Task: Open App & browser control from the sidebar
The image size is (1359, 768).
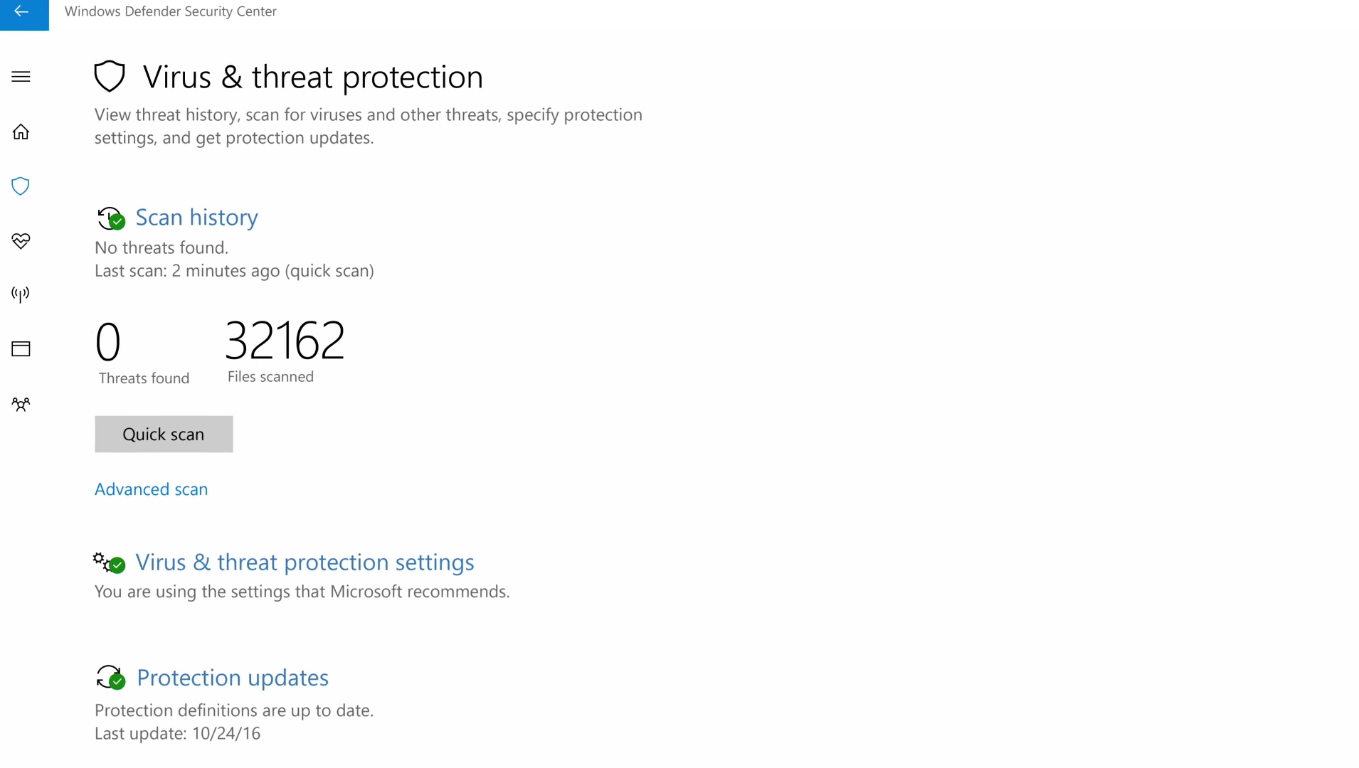Action: 20,348
